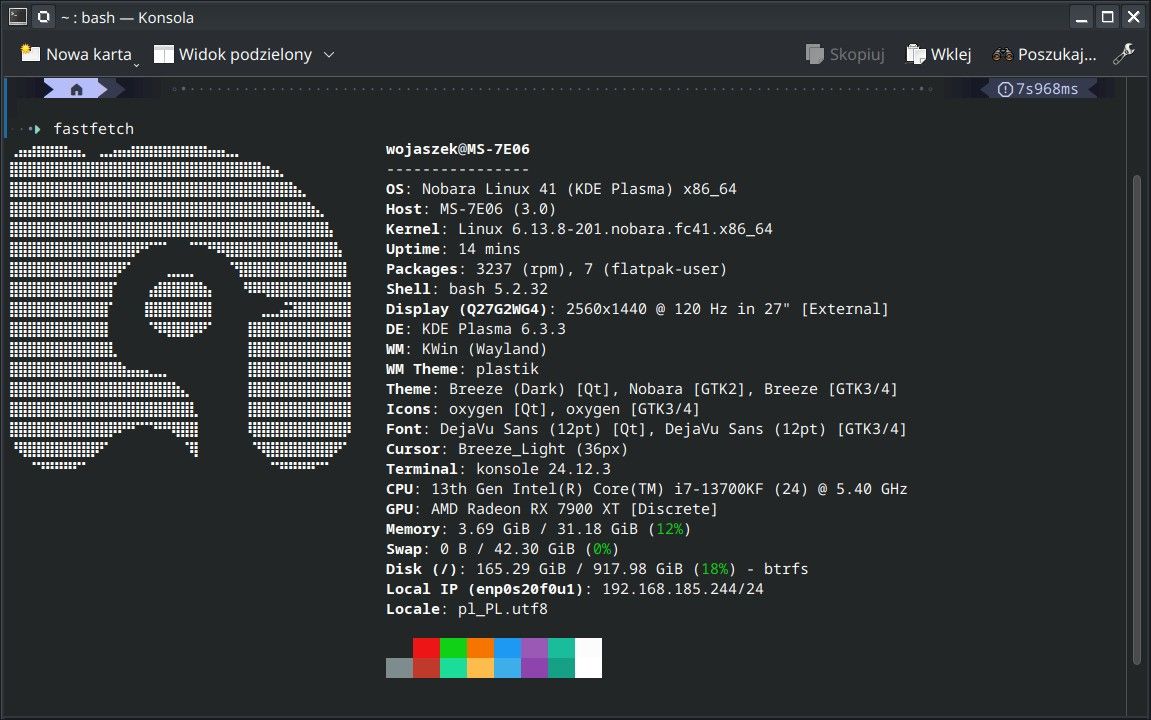Click the home directory icon in the prompt
1151x720 pixels.
76,90
